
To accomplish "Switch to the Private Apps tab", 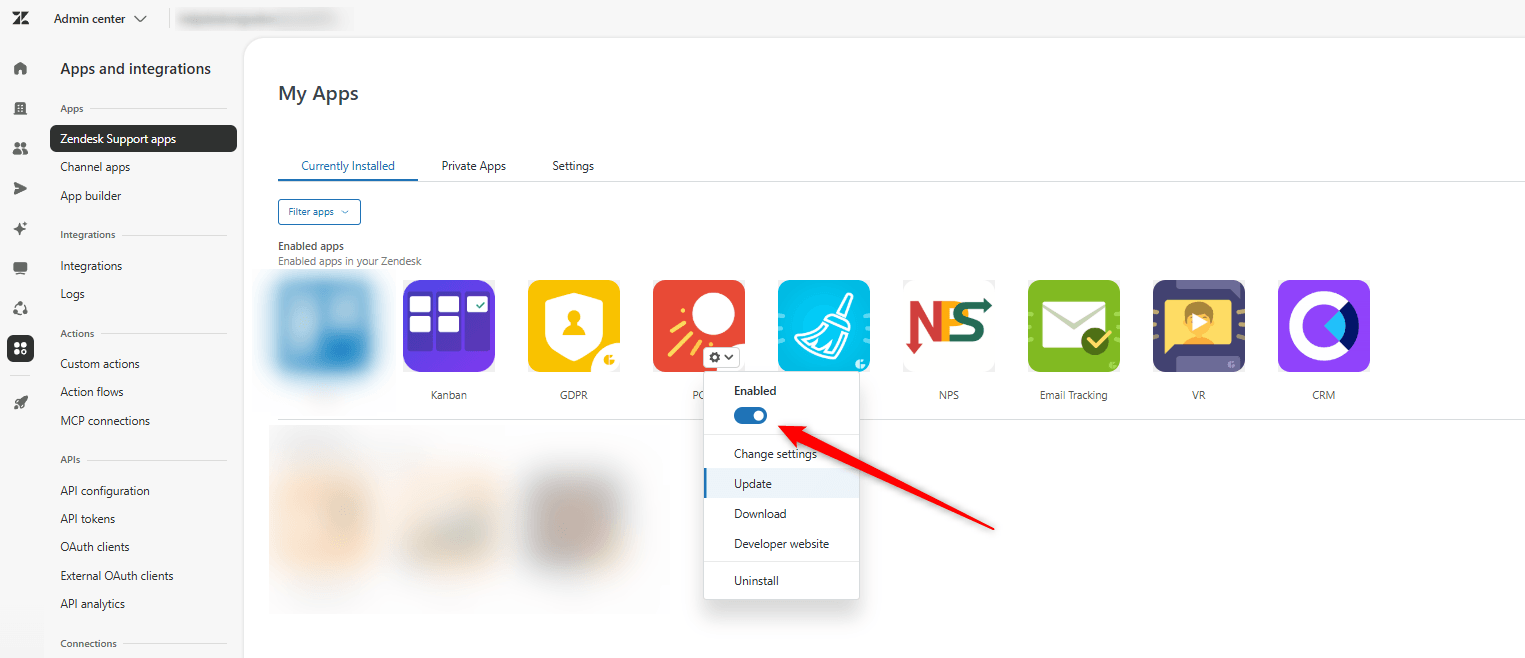I will (474, 166).
